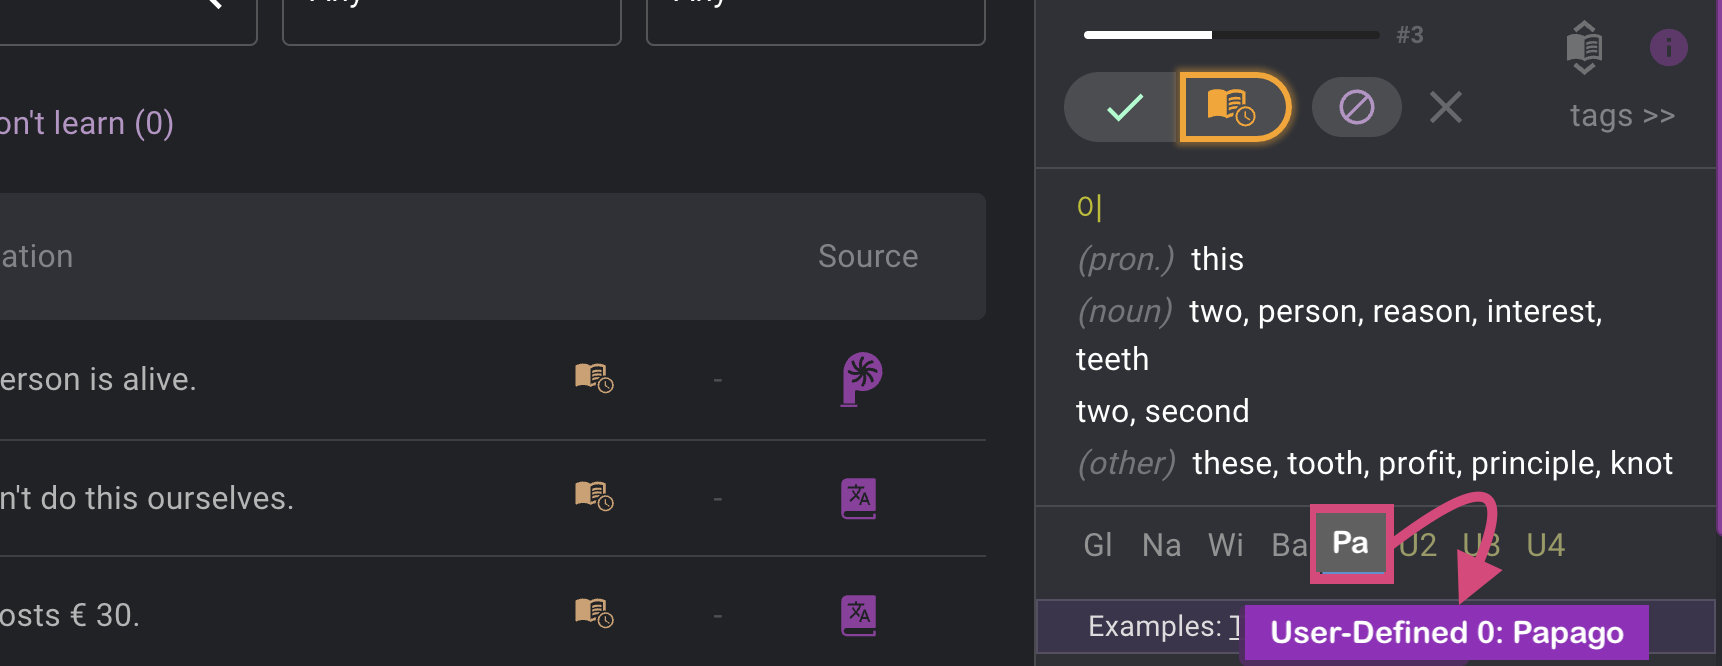1722x666 pixels.
Task: Expand the tags >> section
Action: [1622, 116]
